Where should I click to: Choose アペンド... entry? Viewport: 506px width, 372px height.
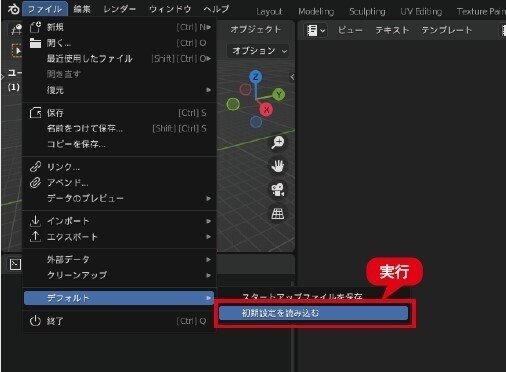120,183
